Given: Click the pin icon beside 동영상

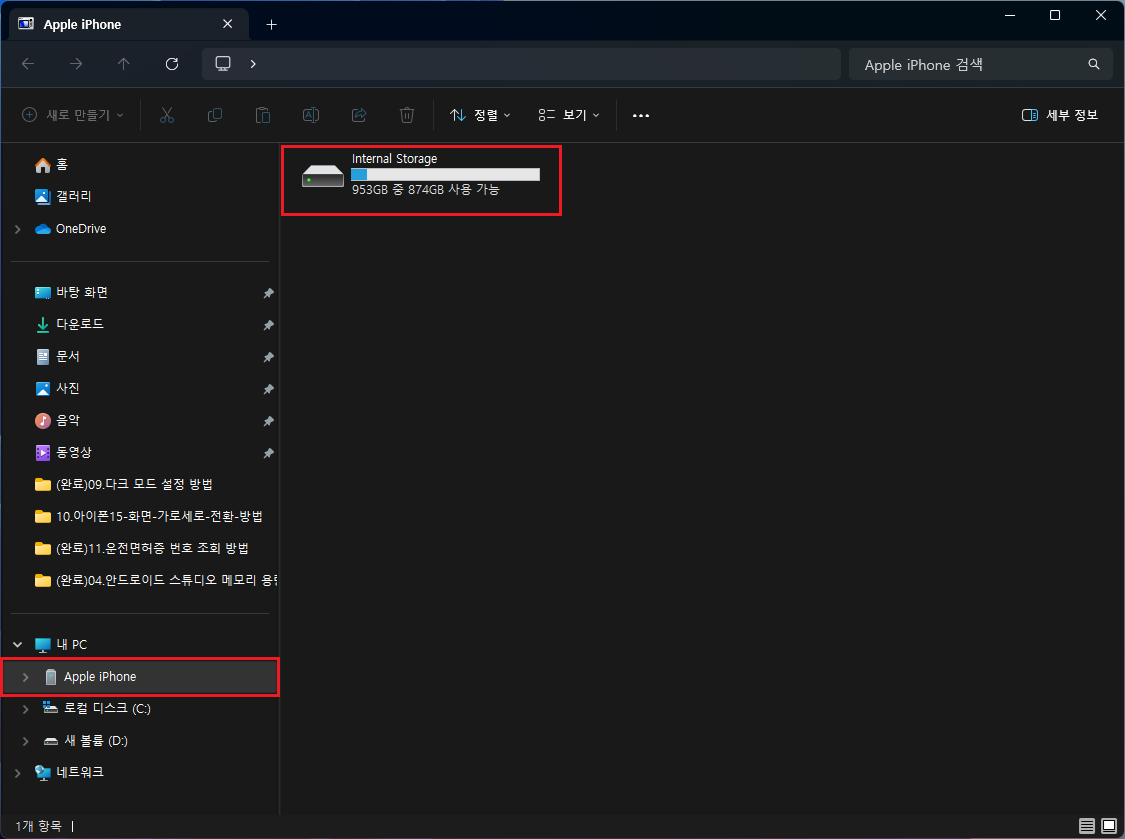Looking at the screenshot, I should pyautogui.click(x=268, y=453).
